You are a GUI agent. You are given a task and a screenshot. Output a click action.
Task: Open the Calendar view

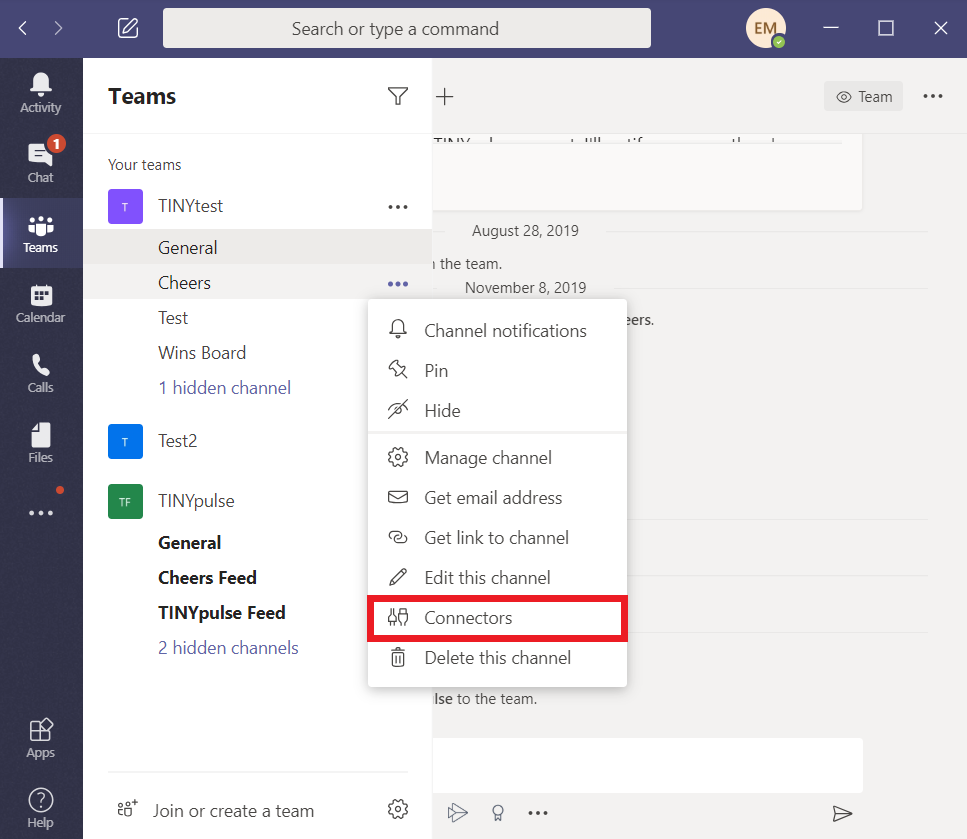pos(41,303)
